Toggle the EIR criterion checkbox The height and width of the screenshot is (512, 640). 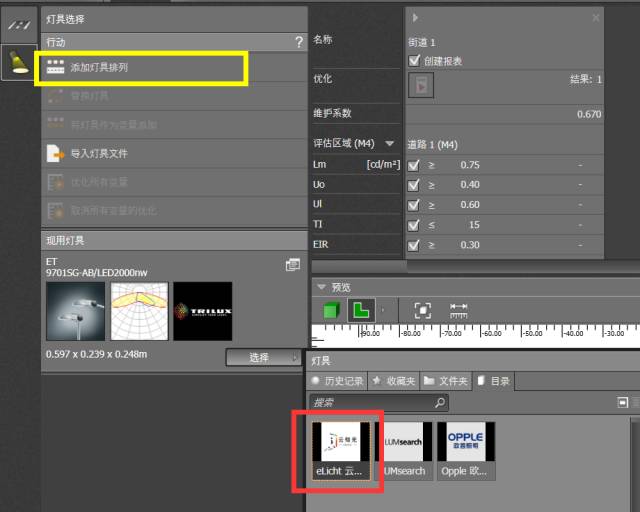click(x=413, y=245)
